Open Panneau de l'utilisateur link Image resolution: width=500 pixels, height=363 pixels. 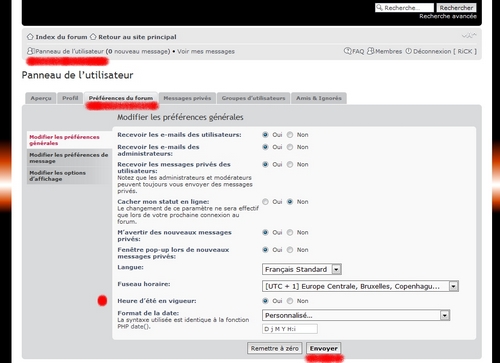70,51
